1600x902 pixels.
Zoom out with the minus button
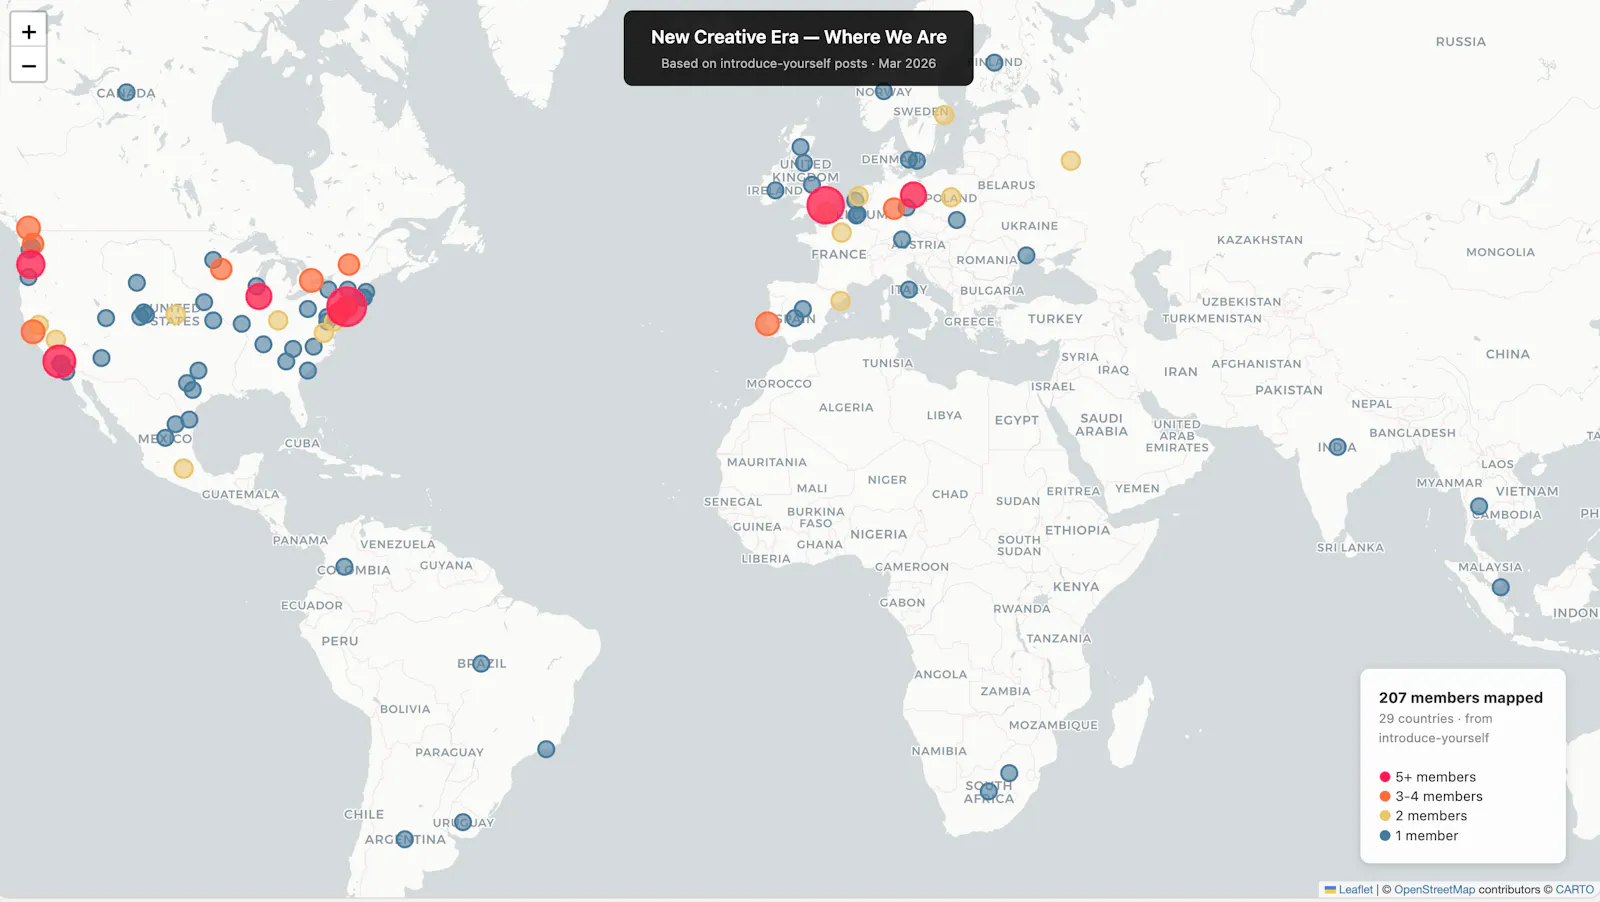(29, 66)
